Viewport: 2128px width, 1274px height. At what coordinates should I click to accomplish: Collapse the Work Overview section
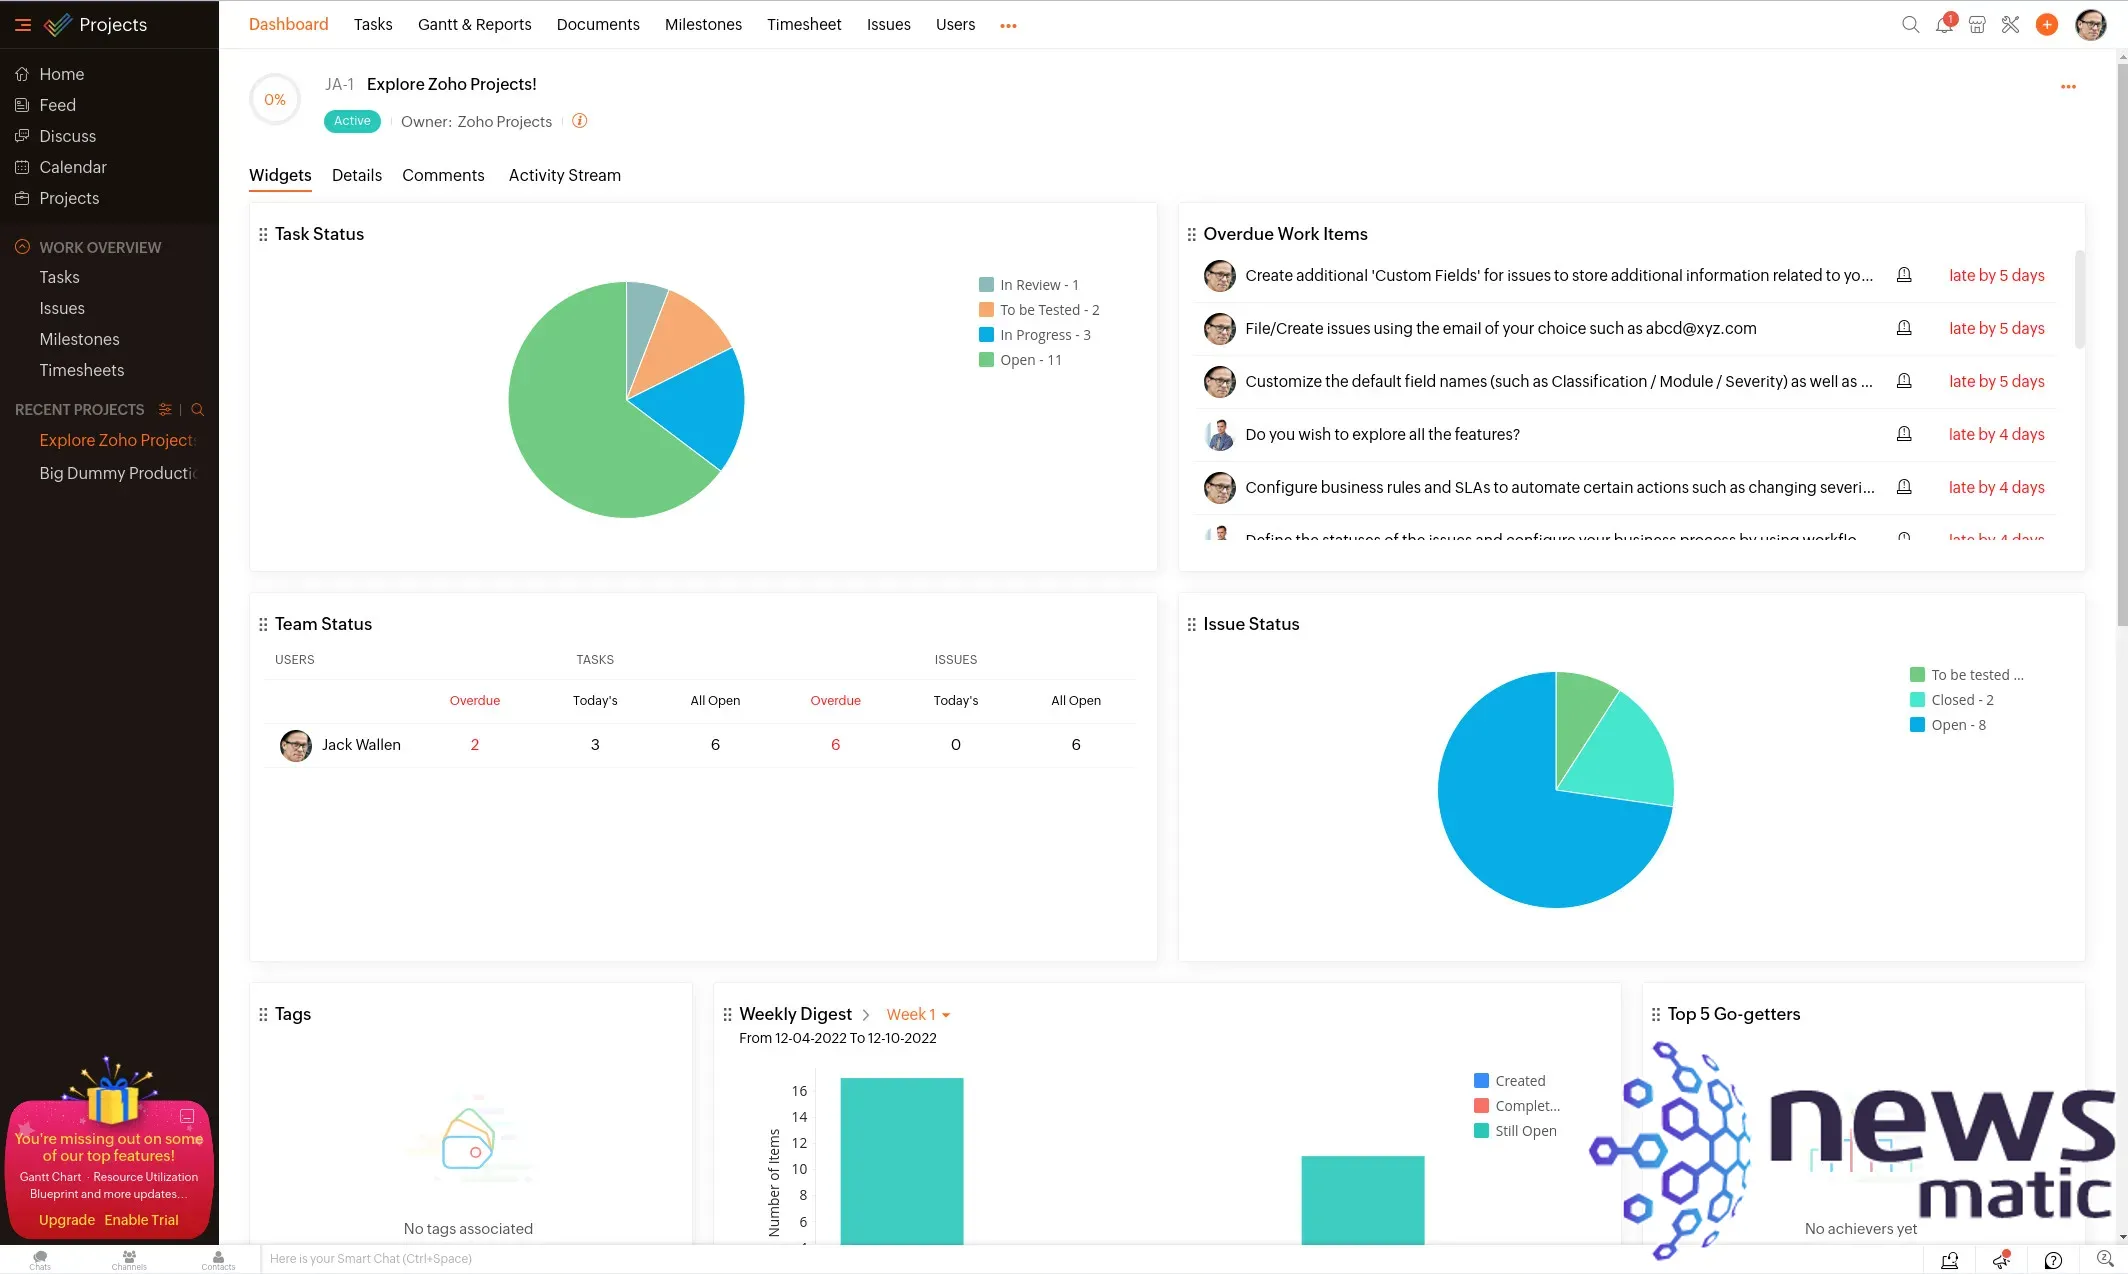pos(22,247)
